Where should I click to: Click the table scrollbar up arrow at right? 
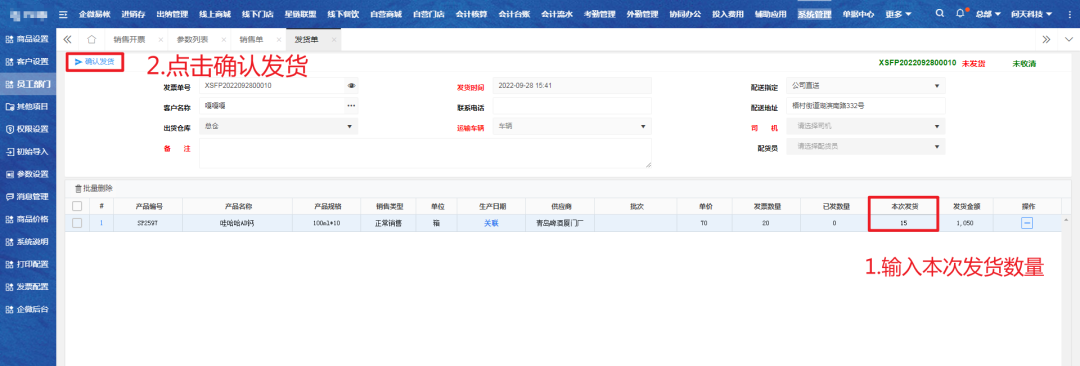tap(1067, 219)
